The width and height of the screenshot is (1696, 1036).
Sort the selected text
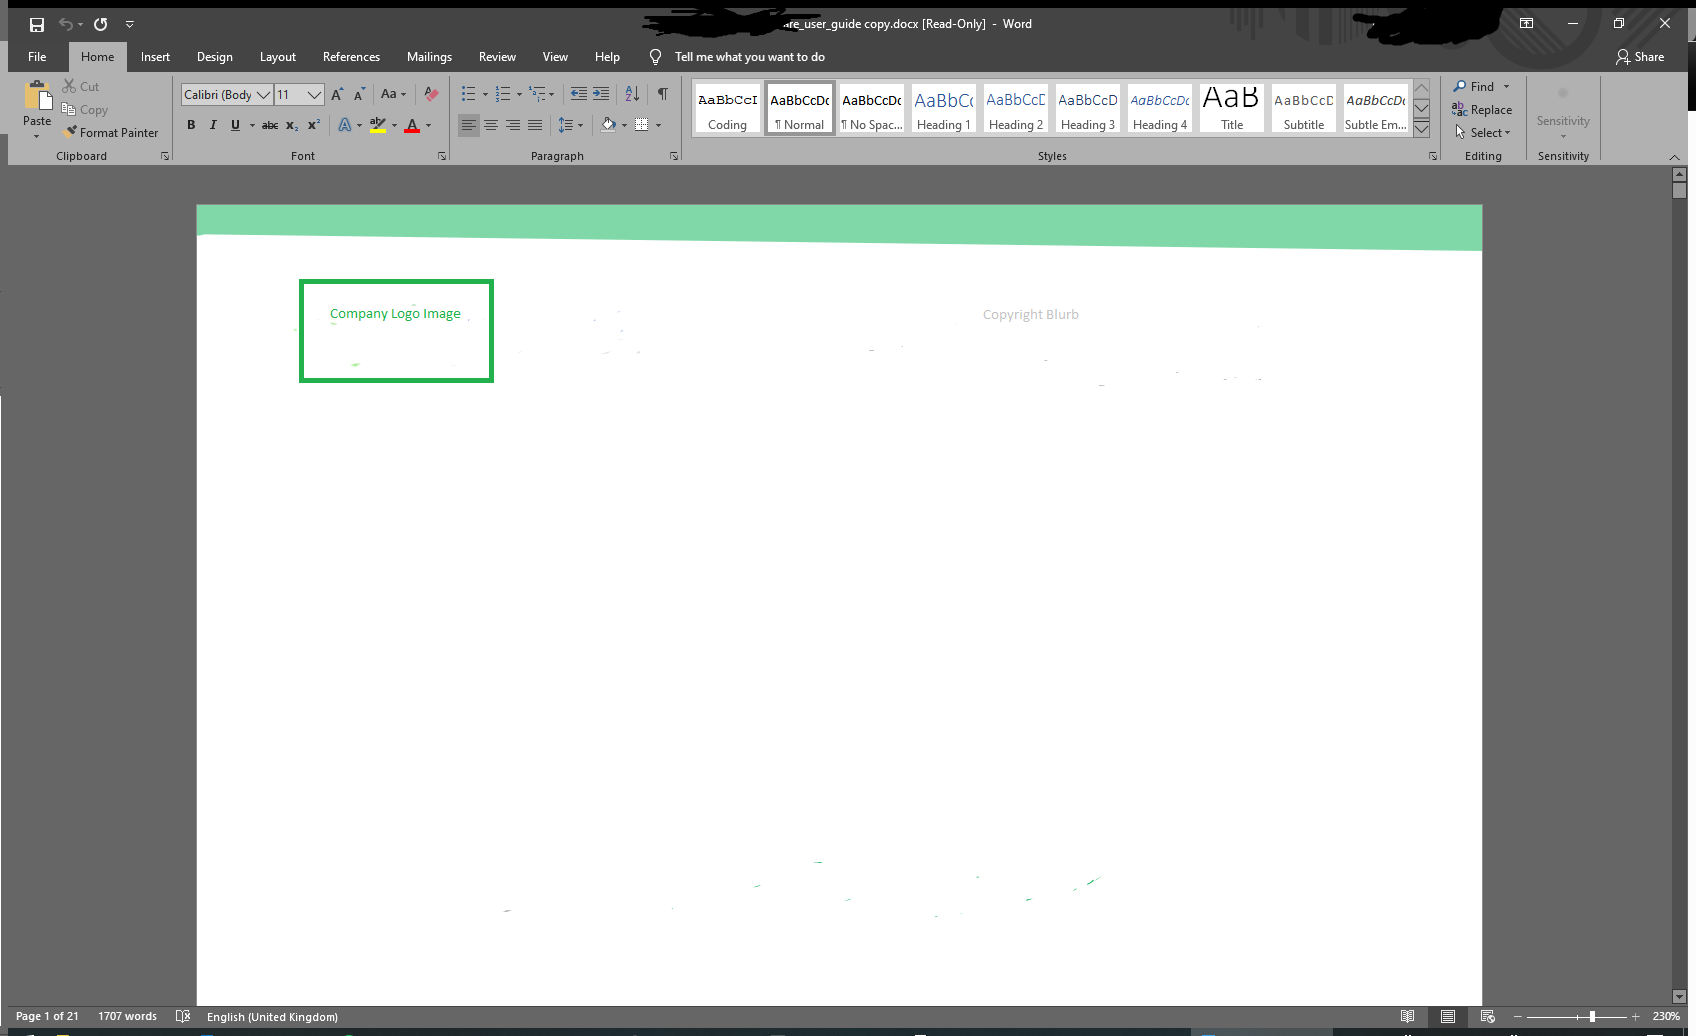632,94
